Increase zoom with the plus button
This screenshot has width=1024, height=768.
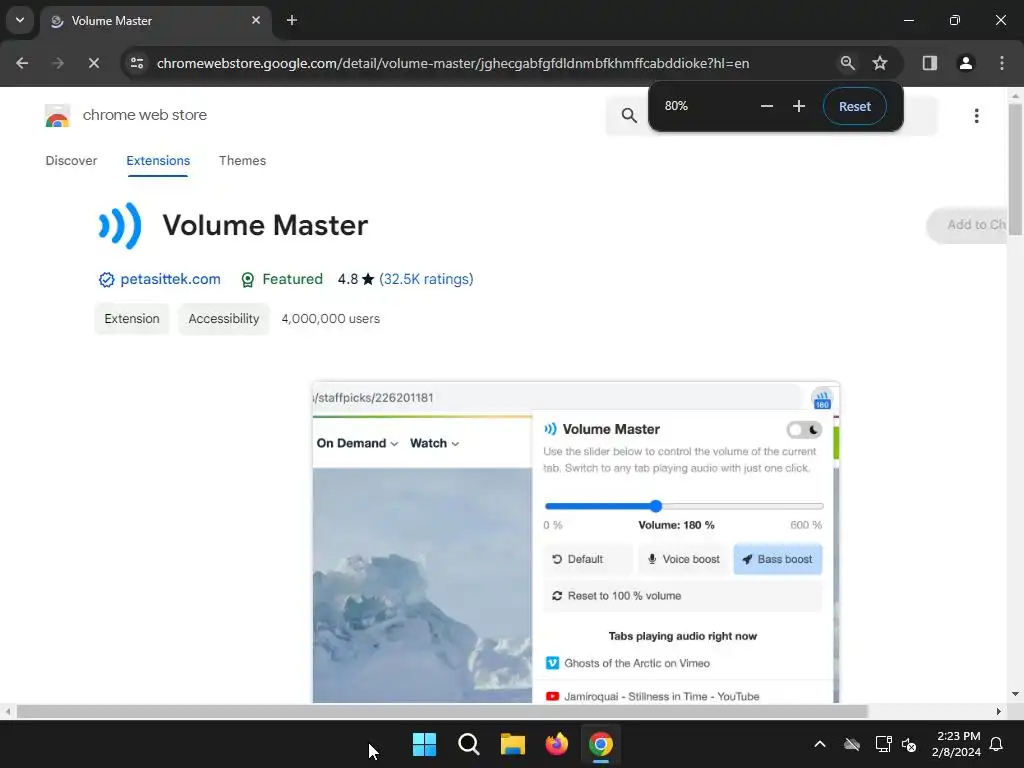tap(799, 106)
